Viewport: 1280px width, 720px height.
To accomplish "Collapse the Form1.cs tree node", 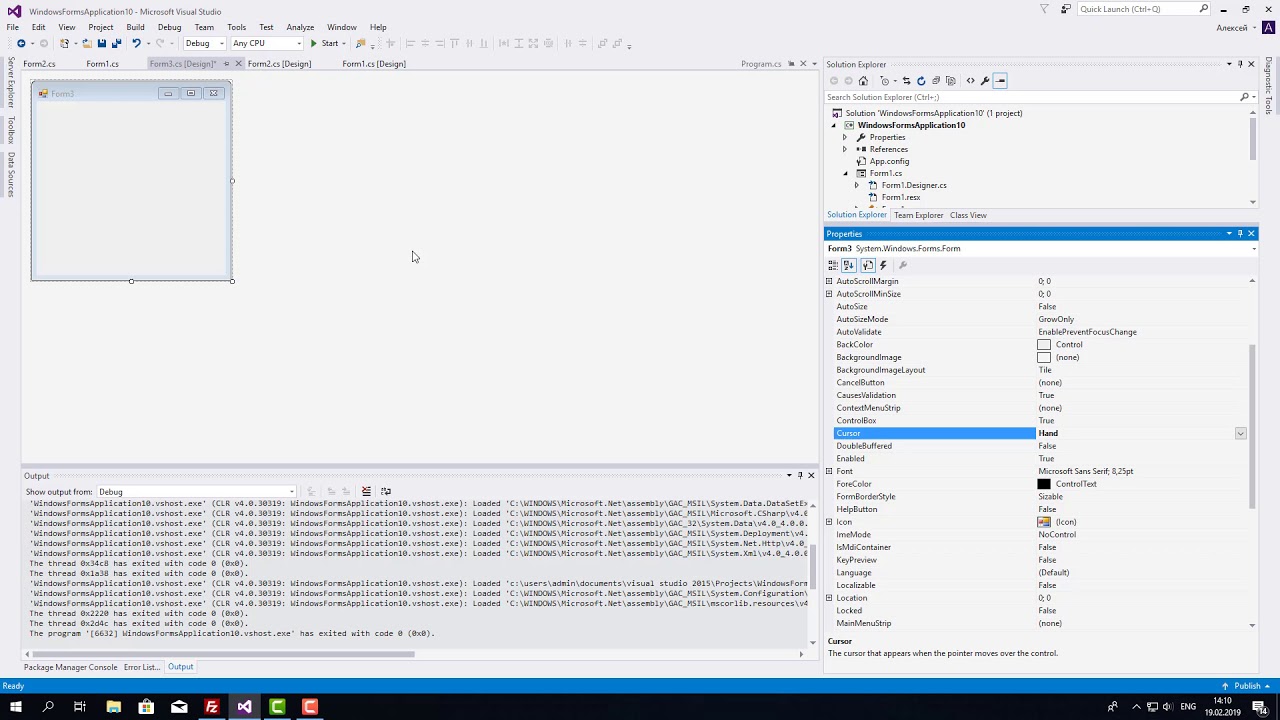I will 845,173.
